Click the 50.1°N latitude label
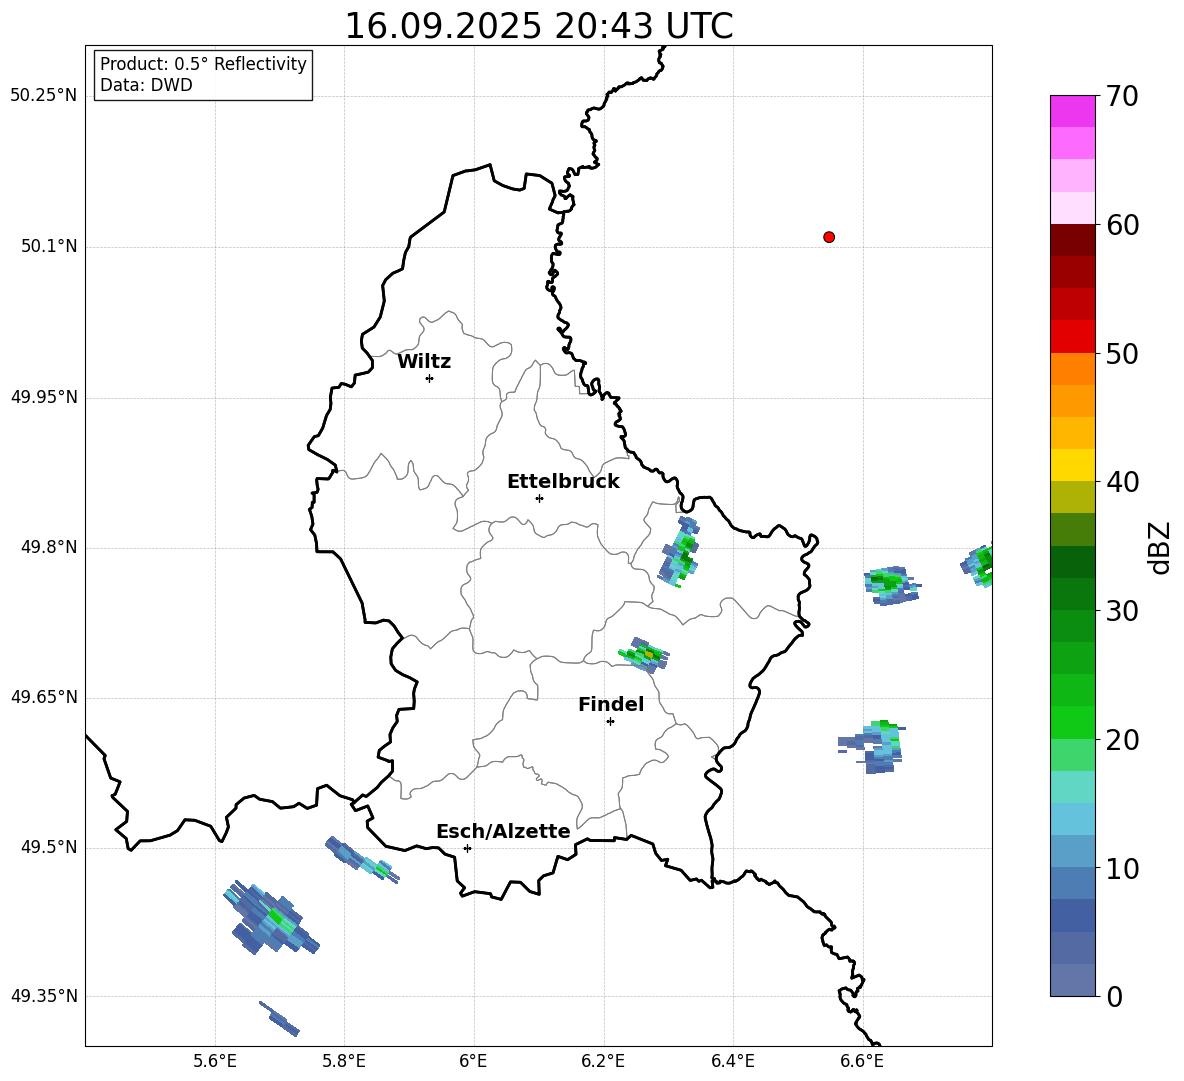The height and width of the screenshot is (1081, 1184). pyautogui.click(x=50, y=247)
